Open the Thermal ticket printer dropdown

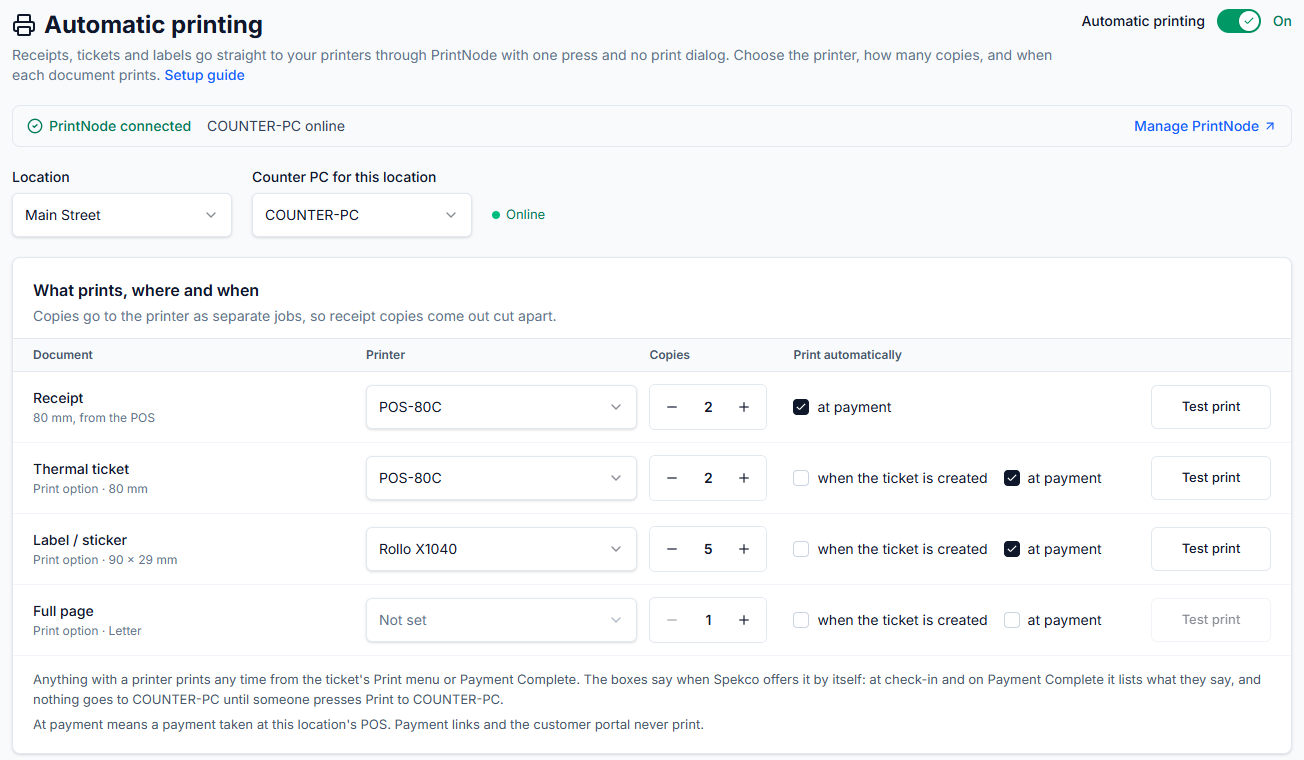tap(501, 478)
